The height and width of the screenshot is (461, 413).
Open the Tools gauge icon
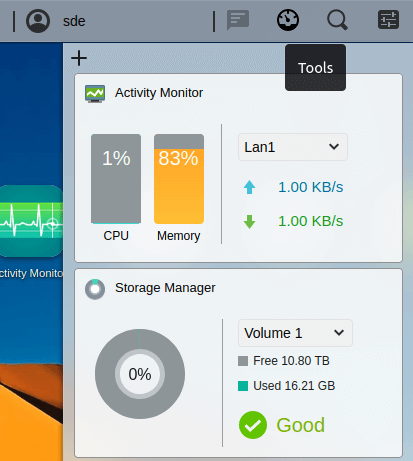(x=288, y=20)
